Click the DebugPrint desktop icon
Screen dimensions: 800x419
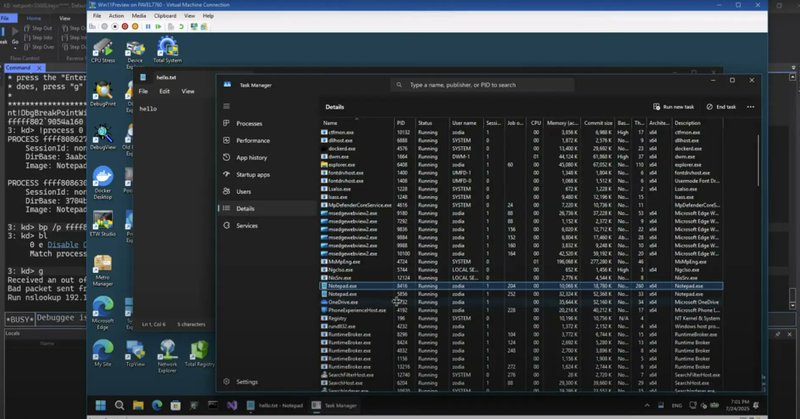[103, 94]
